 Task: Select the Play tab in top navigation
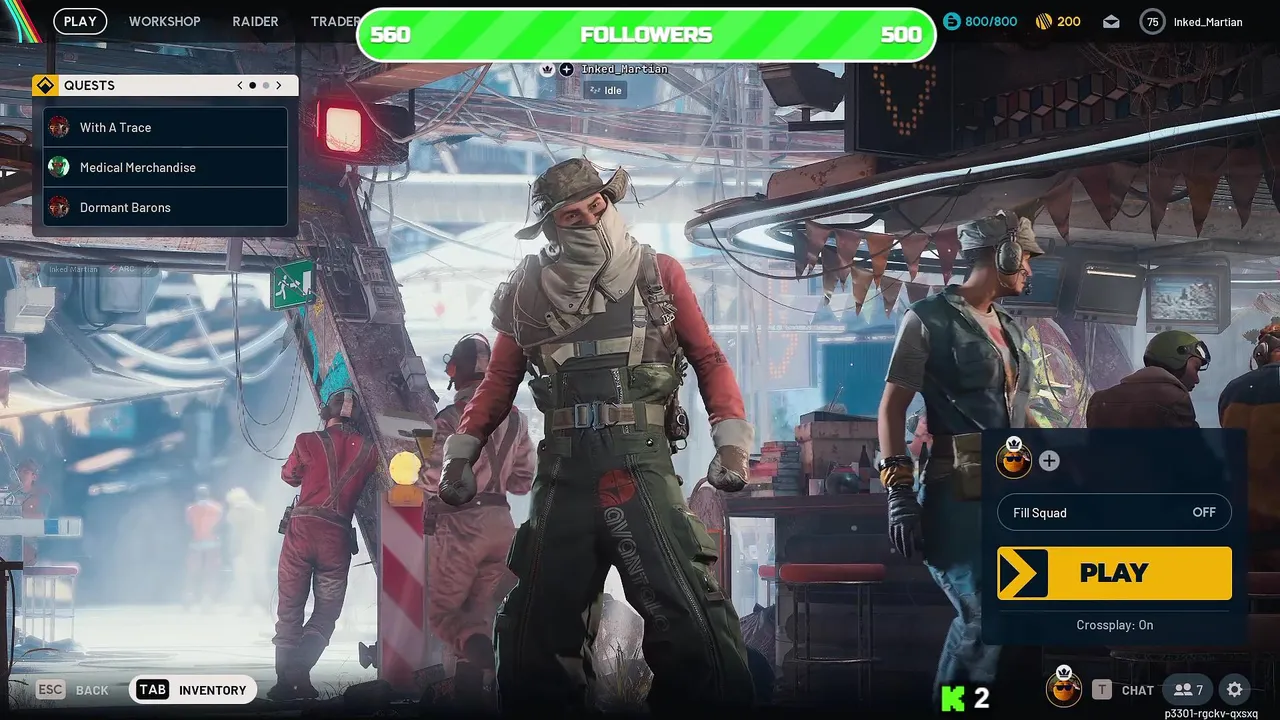point(80,21)
